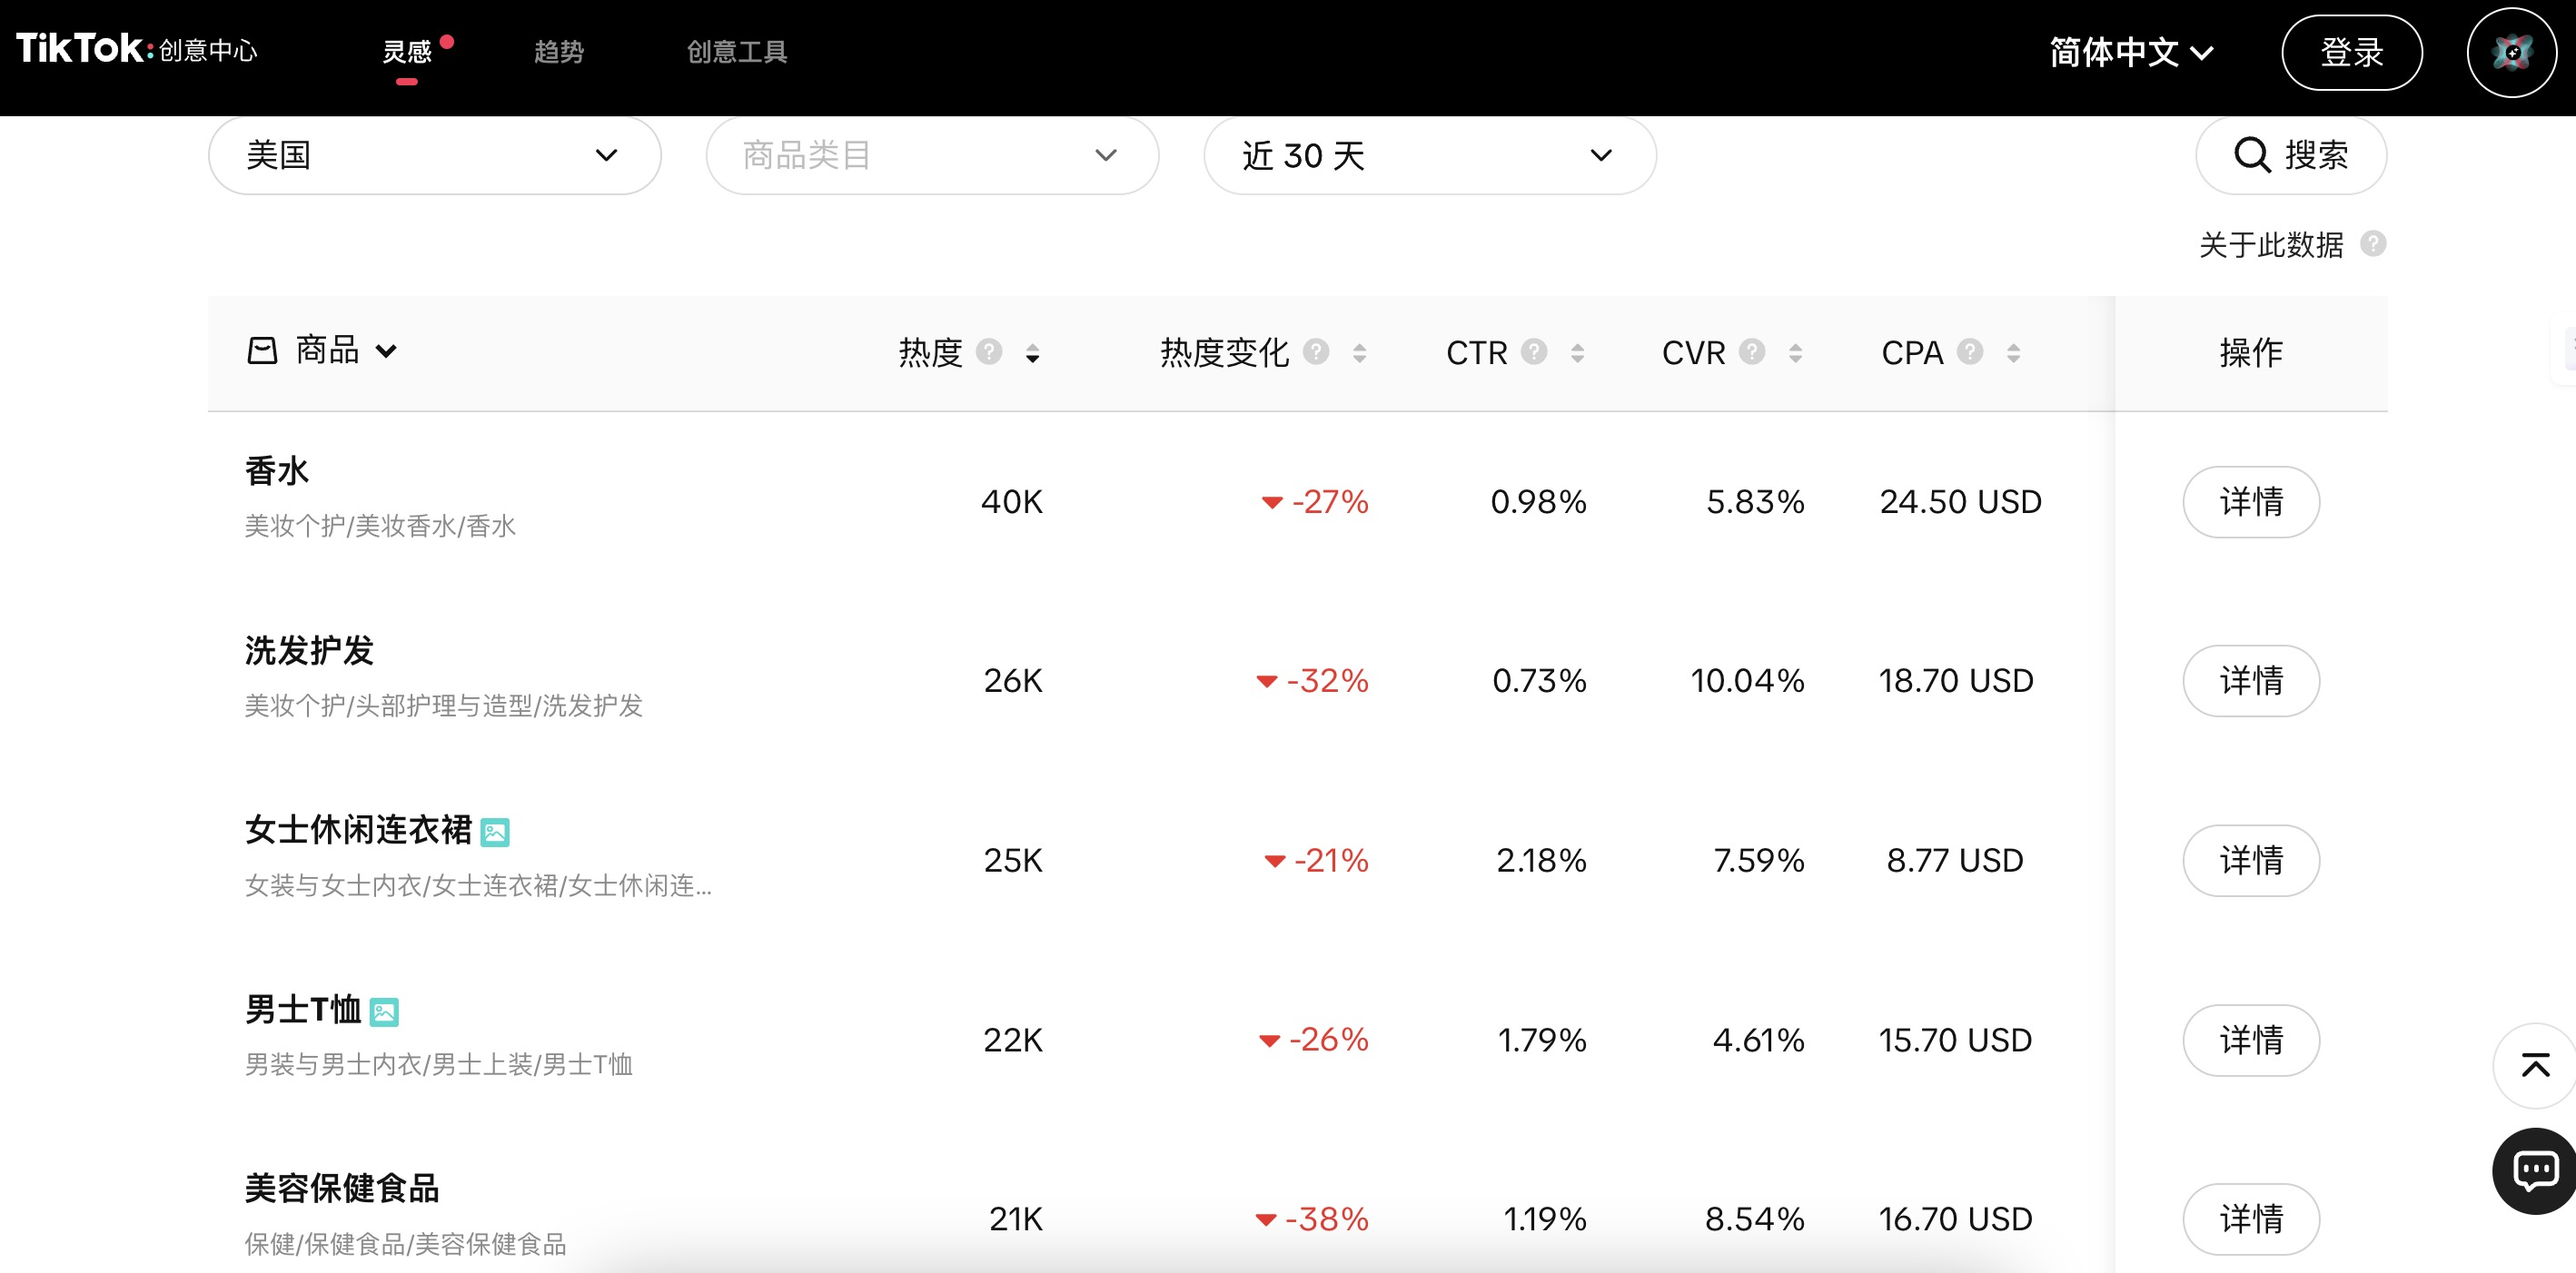This screenshot has height=1273, width=2576.
Task: View 详情 for 香水
Action: tap(2251, 502)
